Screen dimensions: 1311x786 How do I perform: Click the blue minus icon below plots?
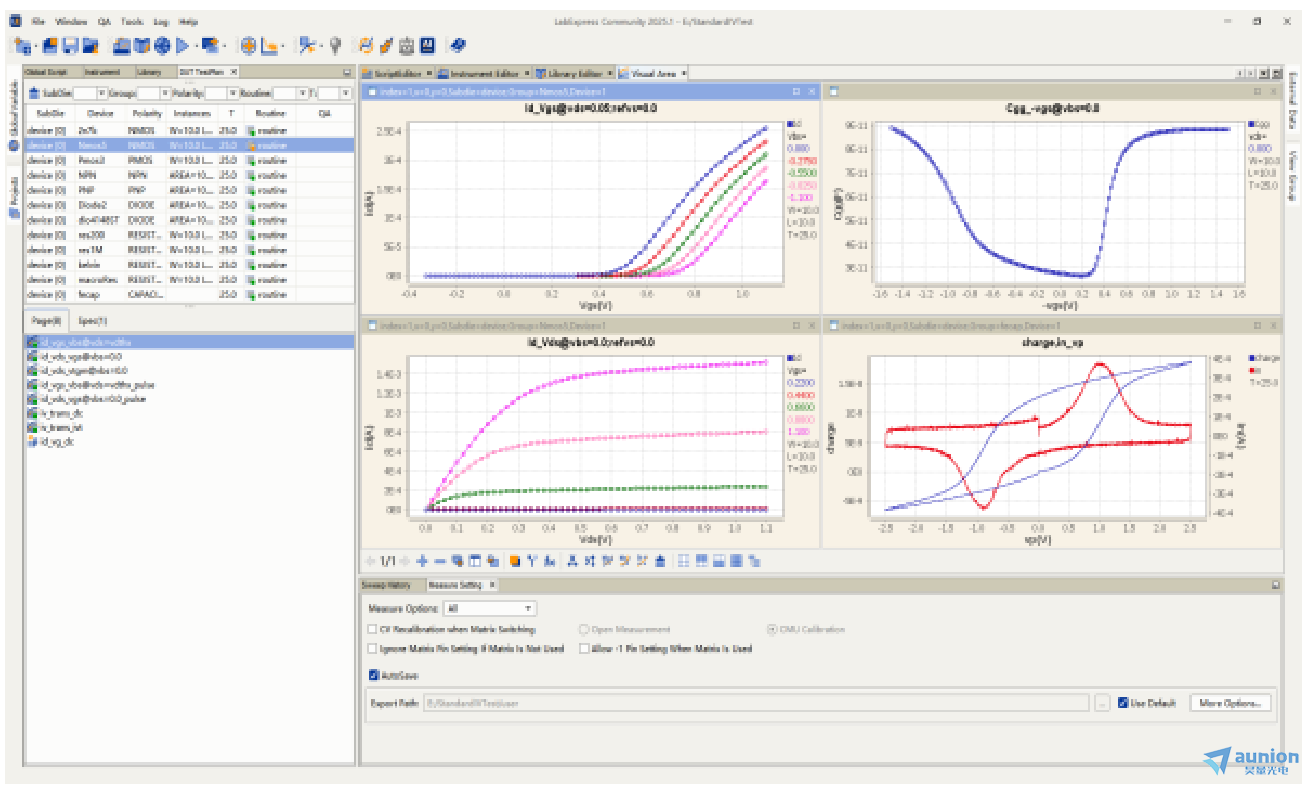439,561
